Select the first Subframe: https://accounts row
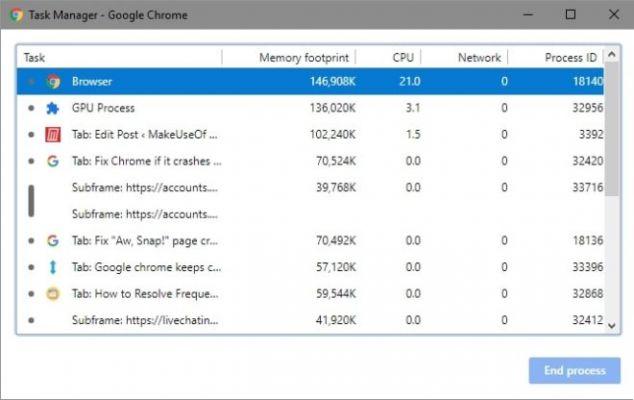The width and height of the screenshot is (634, 400). (310, 188)
